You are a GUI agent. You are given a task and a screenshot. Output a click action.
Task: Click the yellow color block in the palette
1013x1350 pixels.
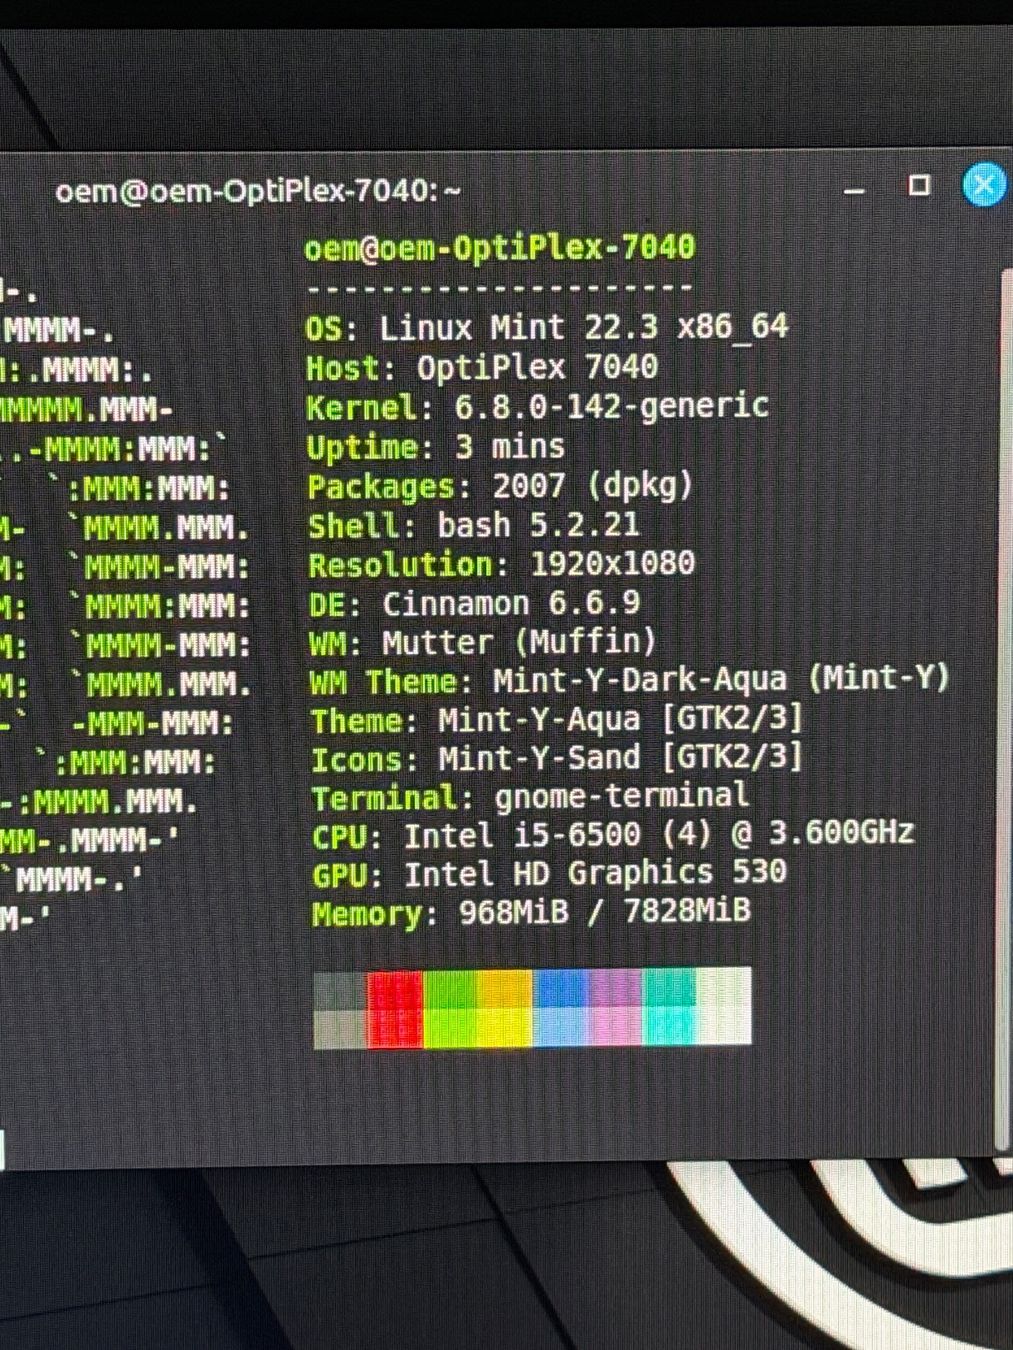505,1009
